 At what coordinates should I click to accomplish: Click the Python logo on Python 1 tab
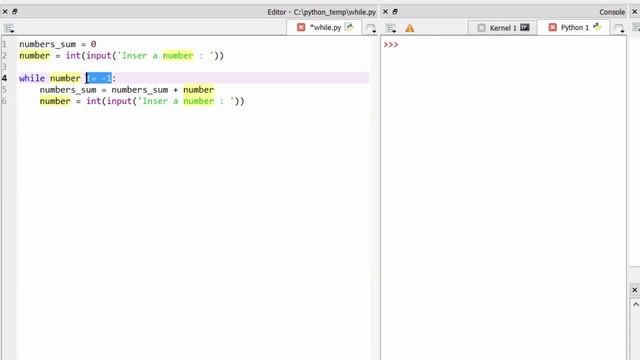click(597, 27)
